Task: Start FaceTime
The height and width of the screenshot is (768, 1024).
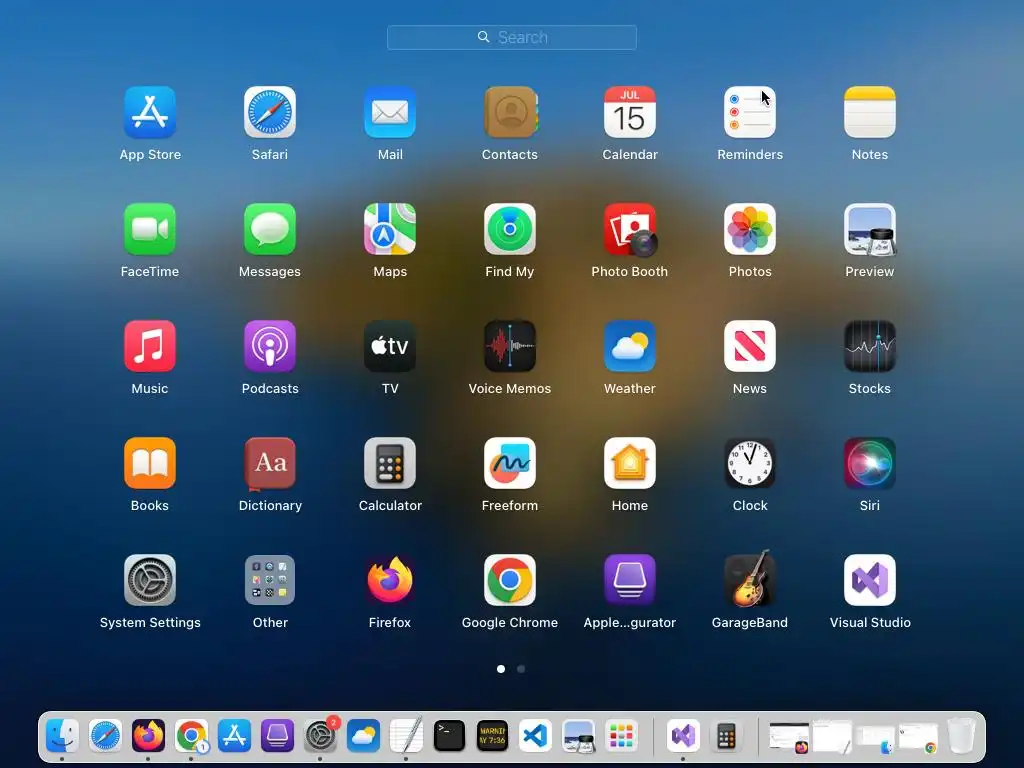Action: (150, 229)
